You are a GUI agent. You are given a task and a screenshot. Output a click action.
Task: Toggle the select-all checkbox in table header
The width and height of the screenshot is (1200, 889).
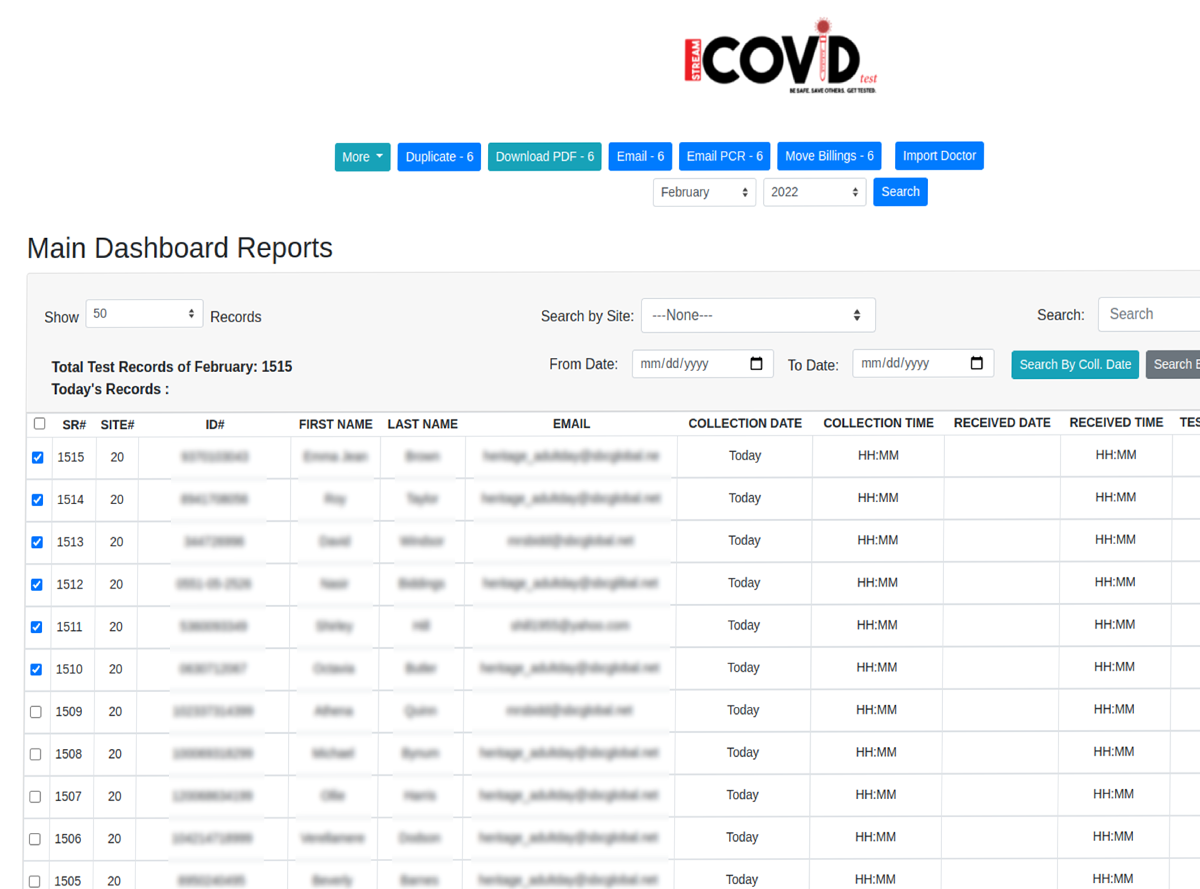pyautogui.click(x=39, y=424)
